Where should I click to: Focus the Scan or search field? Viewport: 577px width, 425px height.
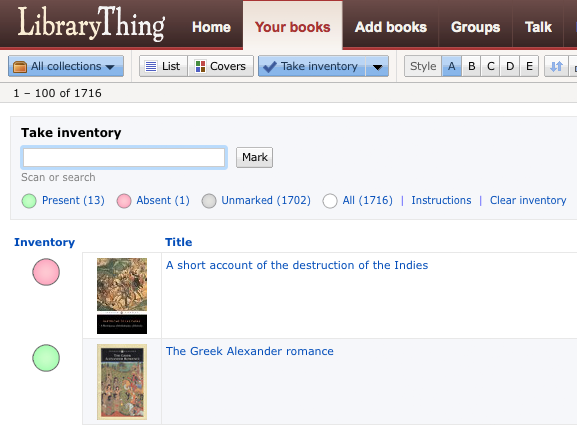124,157
